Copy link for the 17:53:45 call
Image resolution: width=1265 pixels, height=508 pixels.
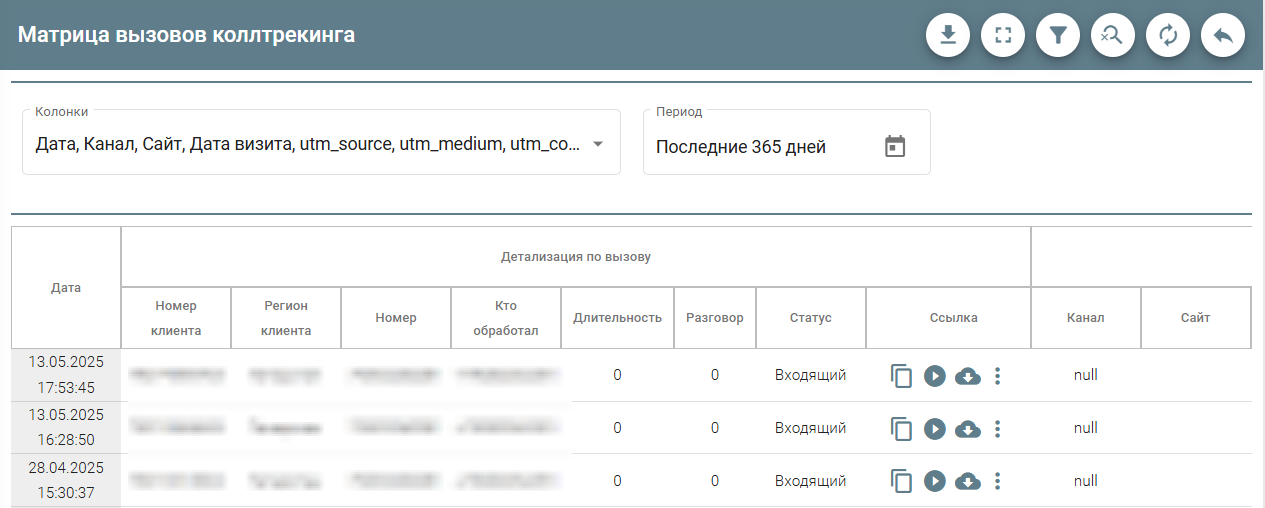(x=901, y=376)
